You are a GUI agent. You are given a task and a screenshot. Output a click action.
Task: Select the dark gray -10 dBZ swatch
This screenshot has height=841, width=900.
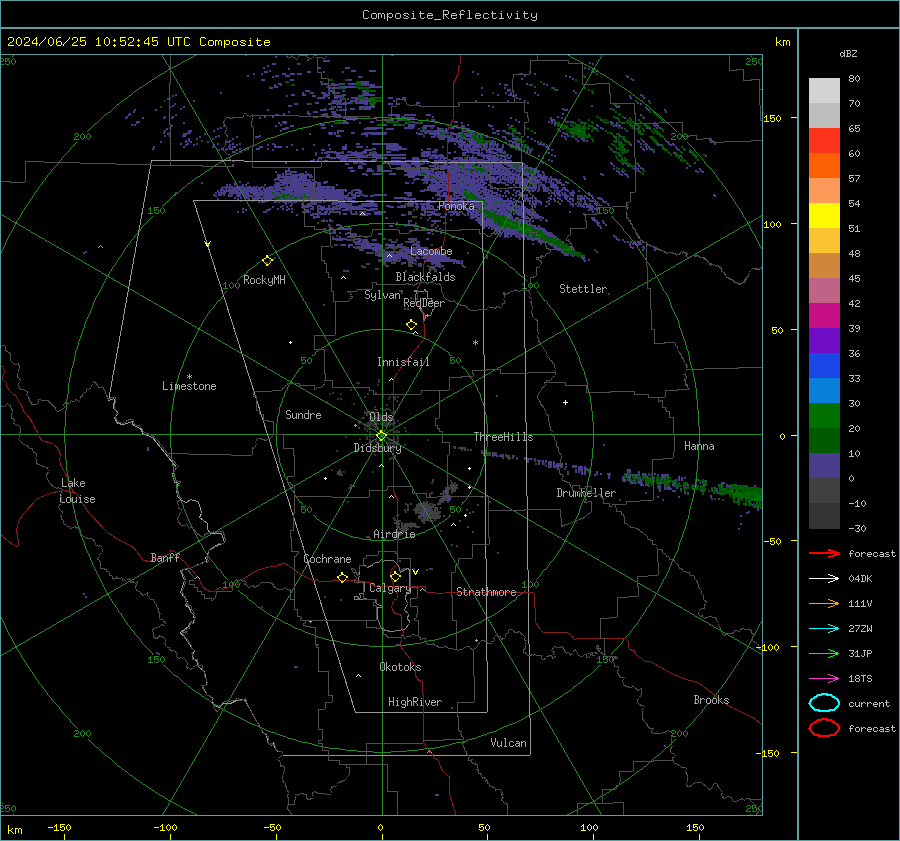pos(824,516)
